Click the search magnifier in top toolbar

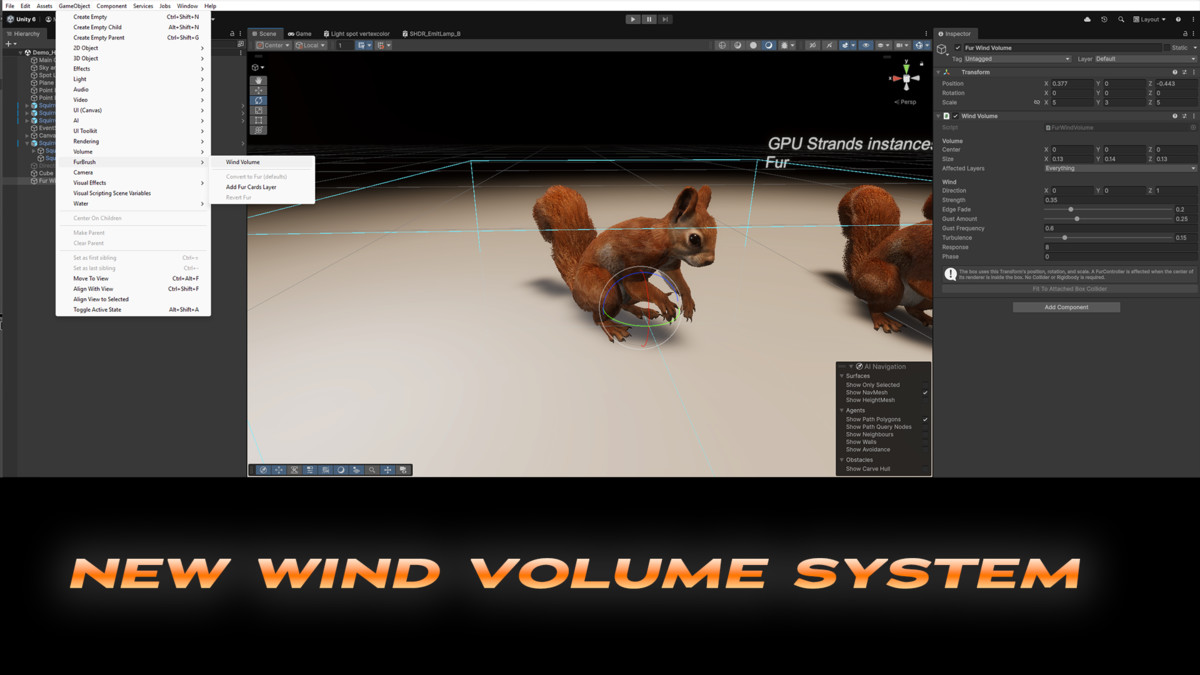pyautogui.click(x=1121, y=19)
